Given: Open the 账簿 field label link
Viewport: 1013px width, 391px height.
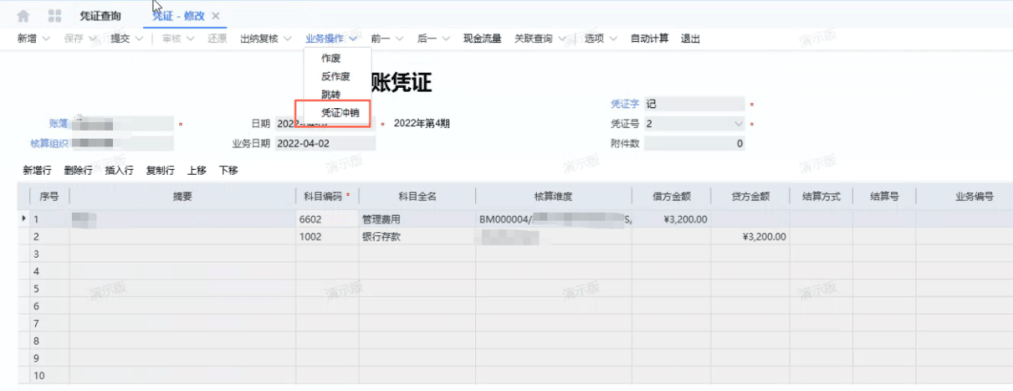Looking at the screenshot, I should point(58,123).
